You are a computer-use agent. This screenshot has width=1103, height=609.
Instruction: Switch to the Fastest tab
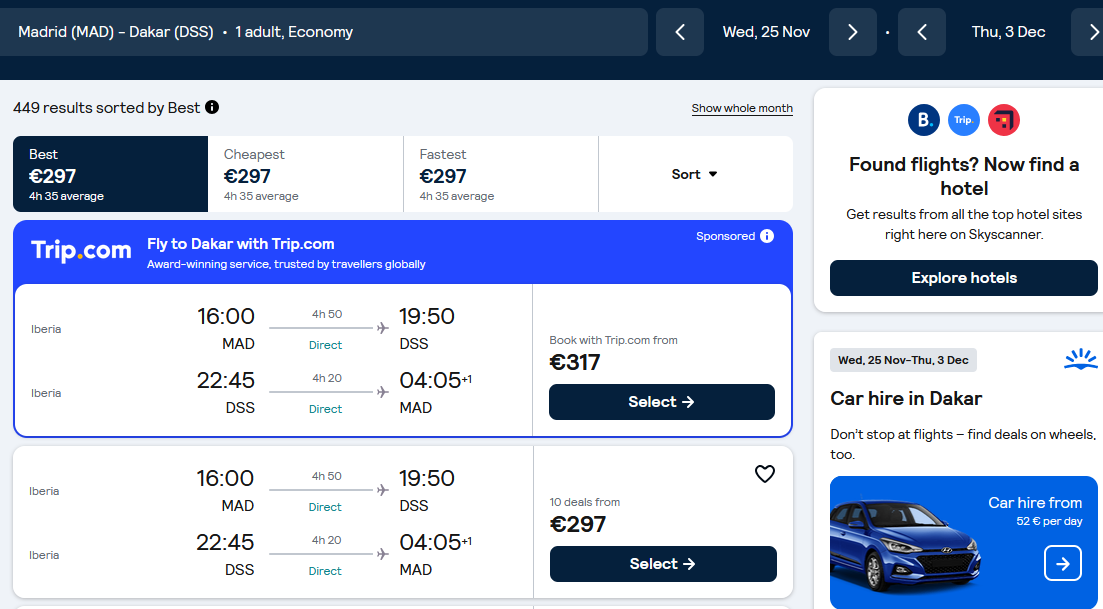[501, 174]
